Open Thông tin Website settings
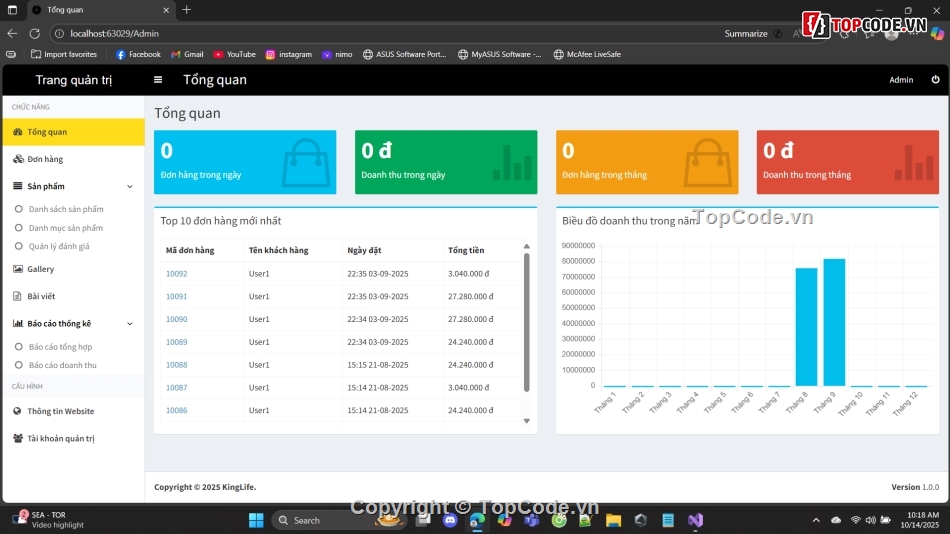The height and width of the screenshot is (534, 950). click(60, 411)
